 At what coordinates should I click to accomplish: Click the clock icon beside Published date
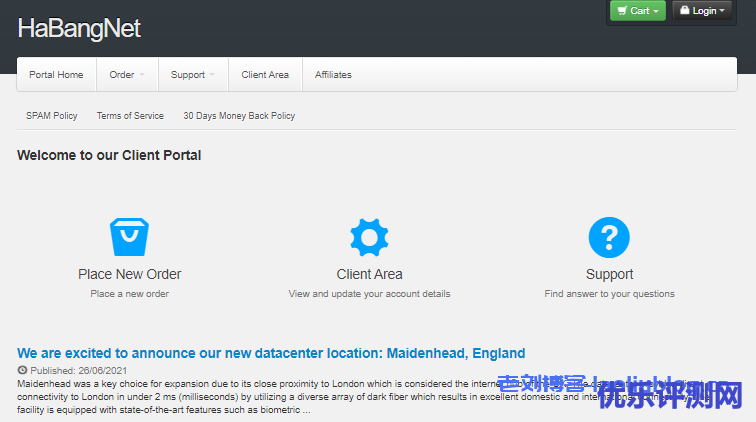click(22, 370)
